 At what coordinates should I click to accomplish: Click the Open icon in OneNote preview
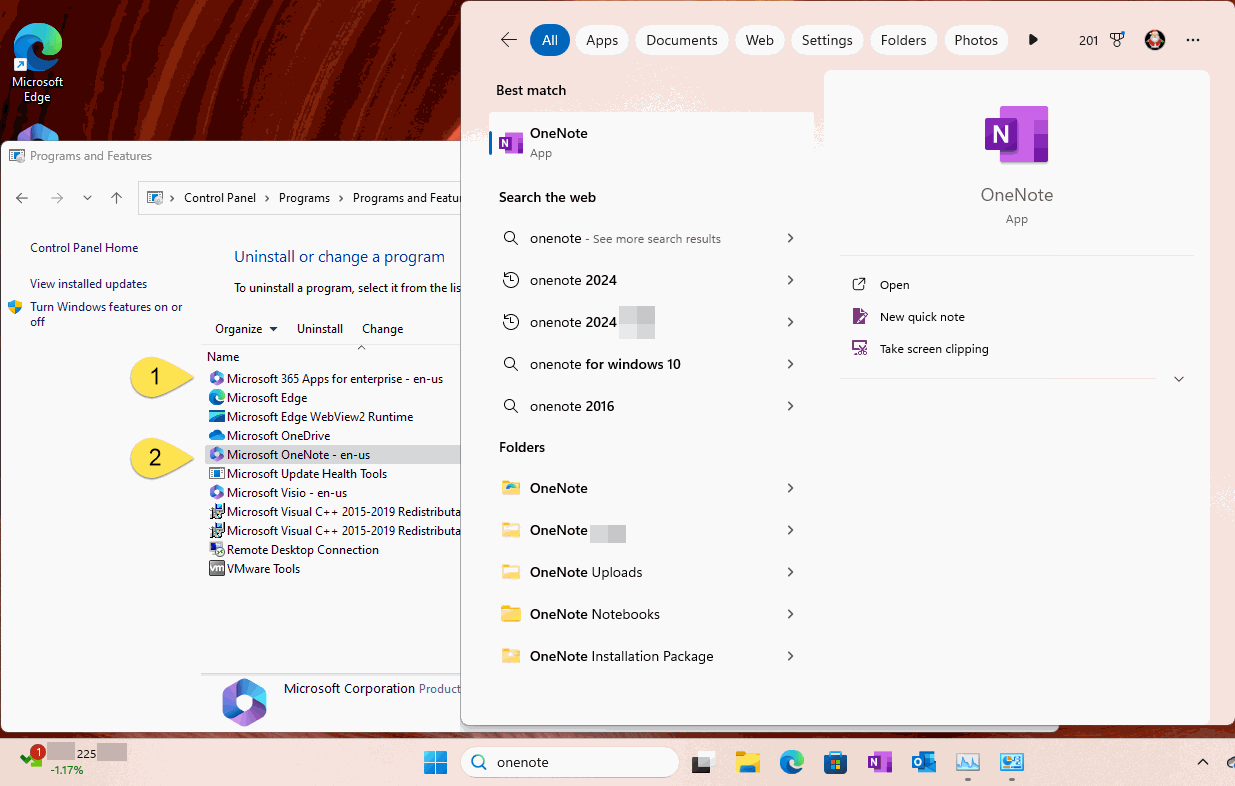click(859, 285)
